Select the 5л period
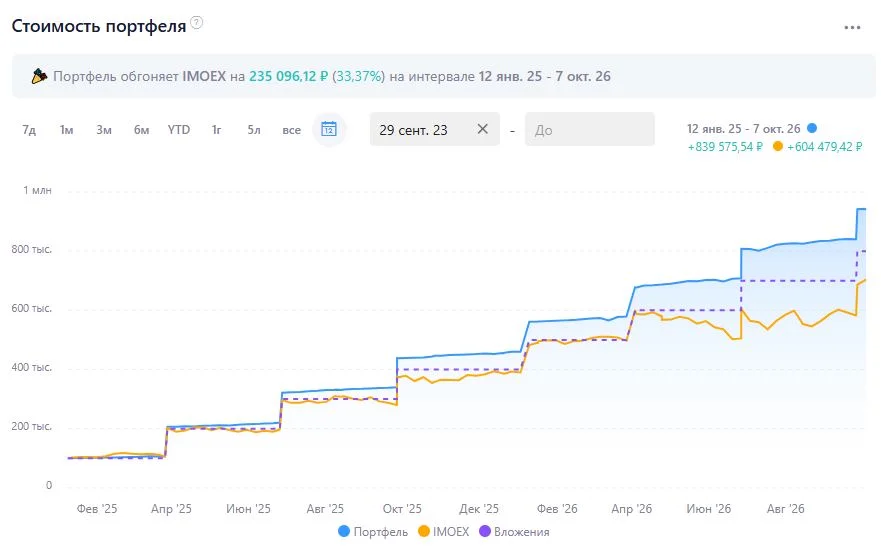 (254, 130)
